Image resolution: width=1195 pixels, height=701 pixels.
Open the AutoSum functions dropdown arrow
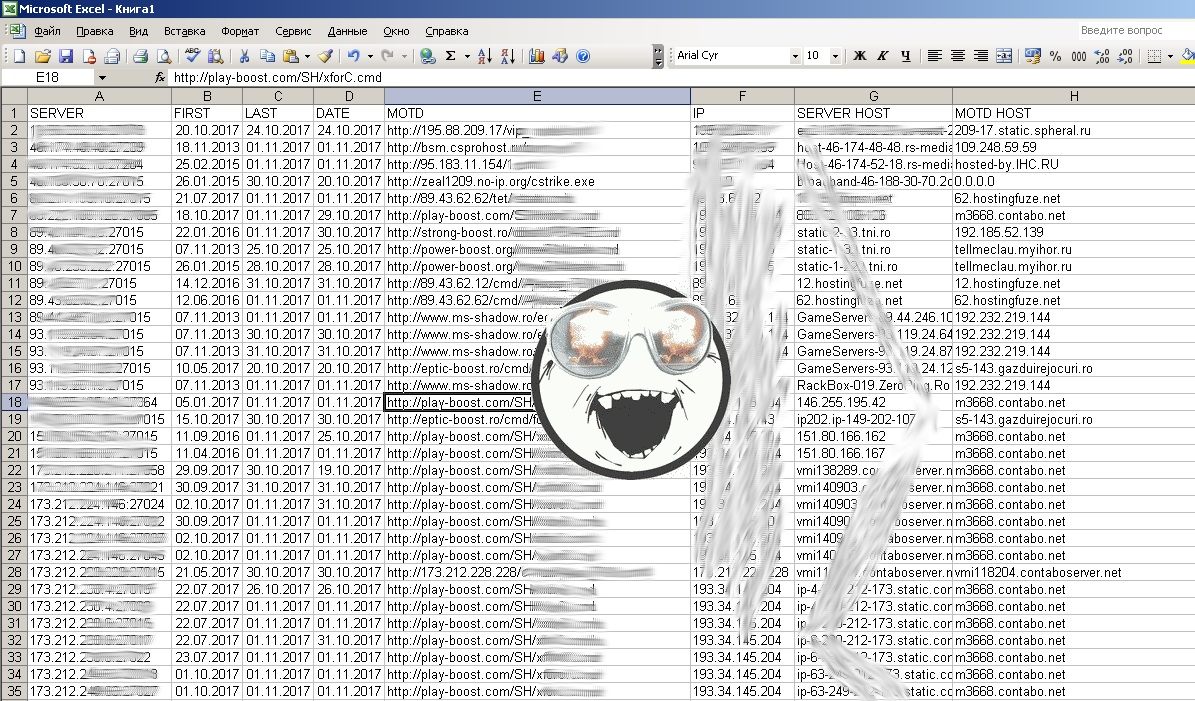pyautogui.click(x=466, y=56)
